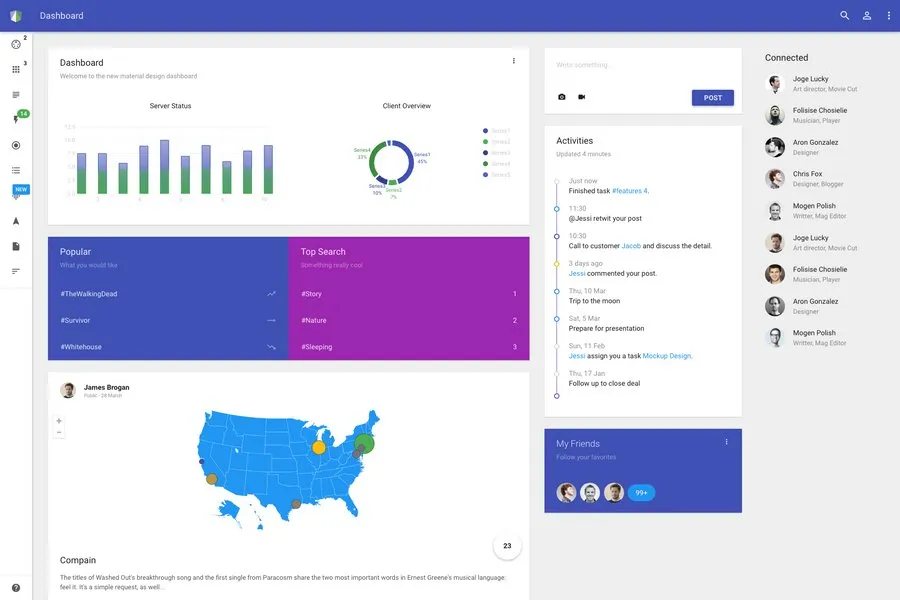Open the user account icon in header
900x600 pixels.
tap(867, 16)
